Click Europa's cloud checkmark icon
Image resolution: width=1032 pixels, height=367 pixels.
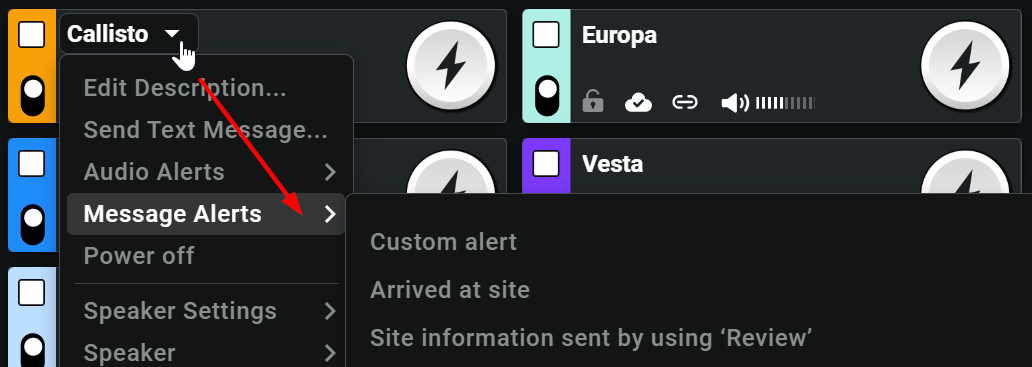point(638,103)
